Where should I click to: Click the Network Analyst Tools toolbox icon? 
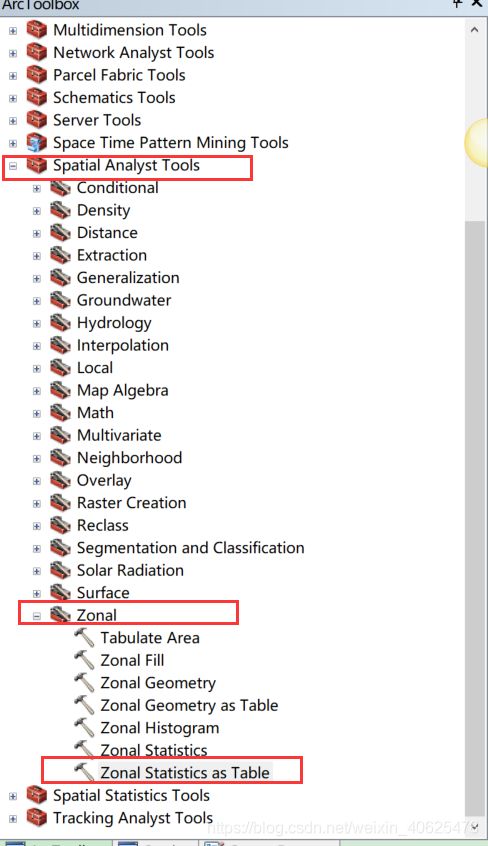37,52
